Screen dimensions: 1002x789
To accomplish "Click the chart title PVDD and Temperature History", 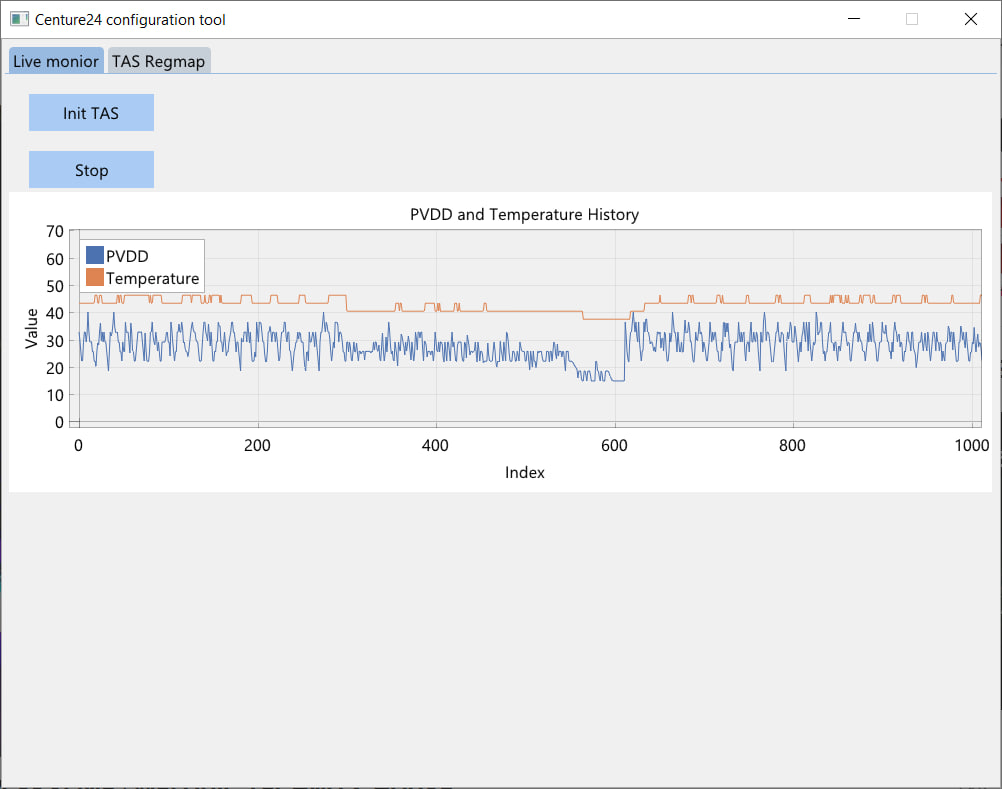I will click(x=524, y=215).
